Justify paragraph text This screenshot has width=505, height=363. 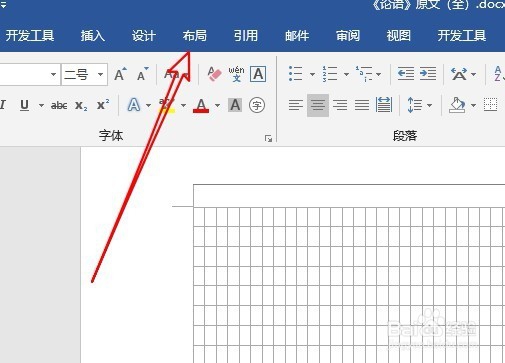[x=362, y=105]
